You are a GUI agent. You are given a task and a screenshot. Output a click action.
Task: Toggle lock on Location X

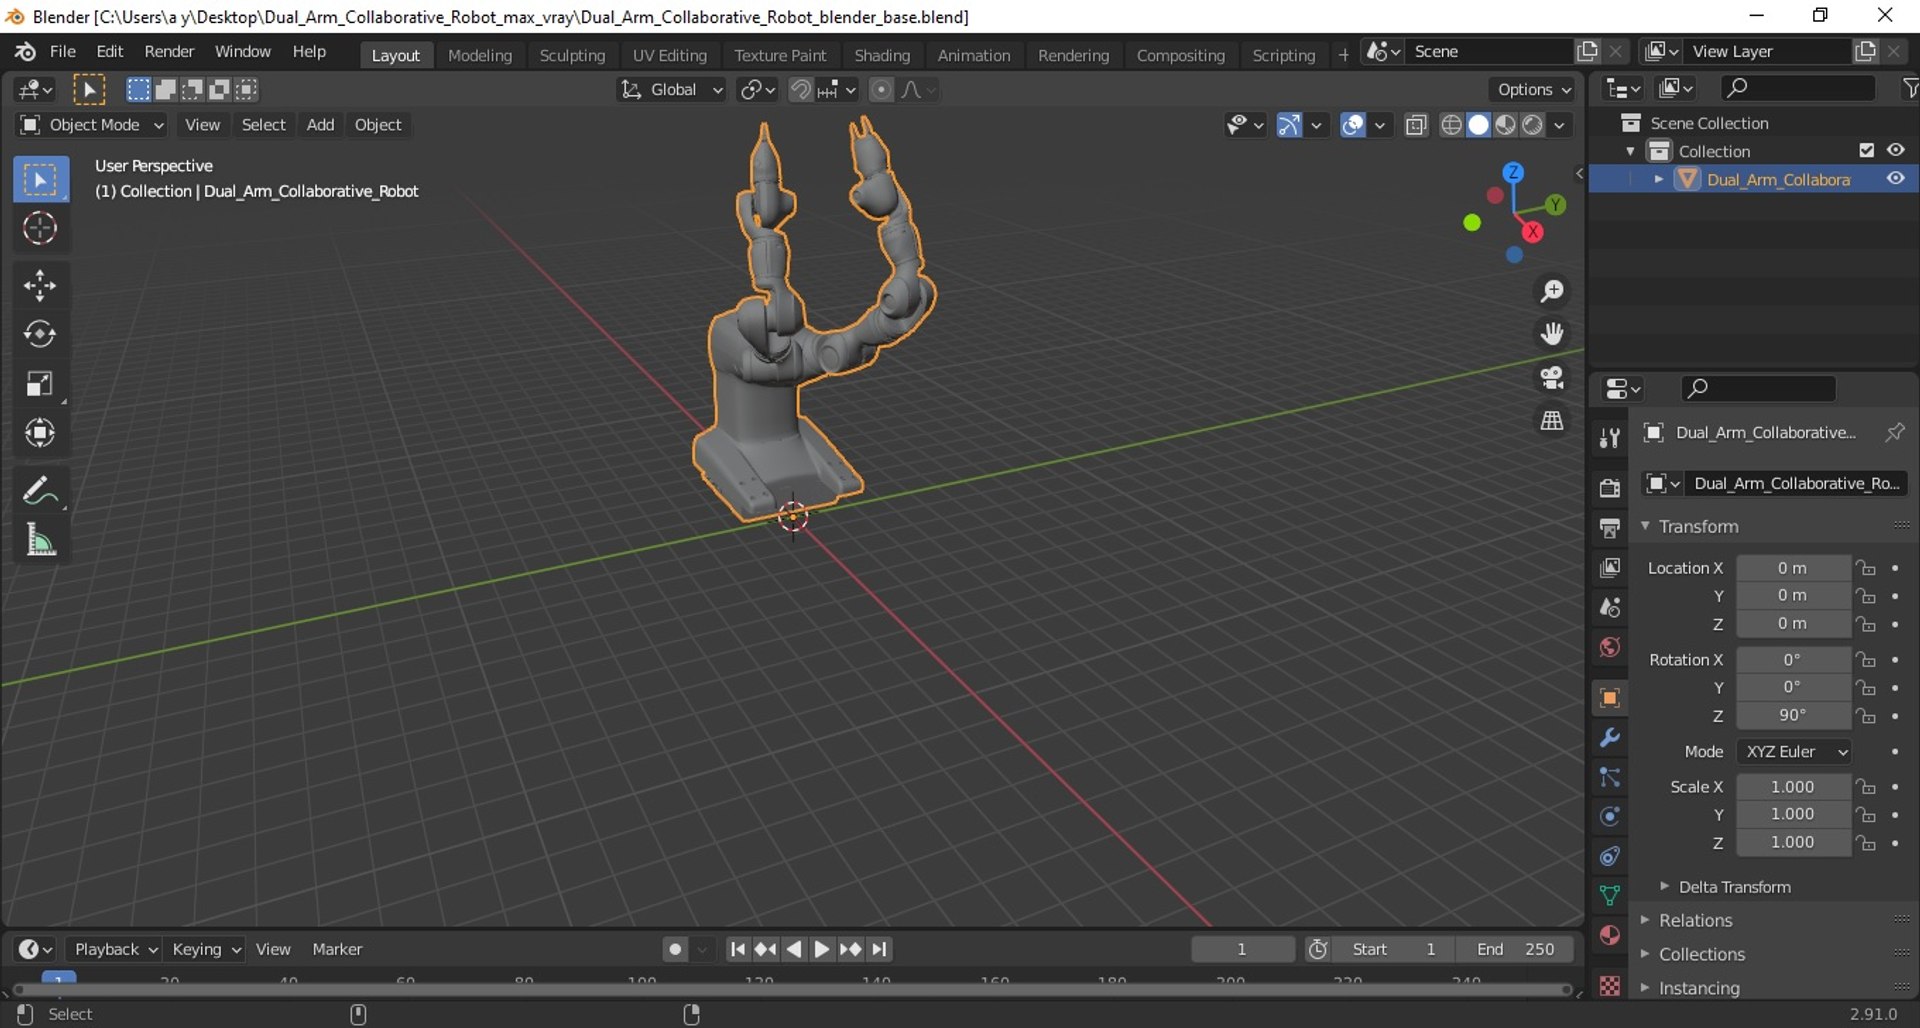point(1866,568)
